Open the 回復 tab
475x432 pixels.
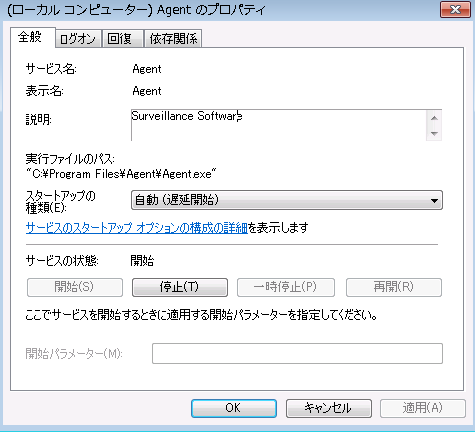click(123, 39)
